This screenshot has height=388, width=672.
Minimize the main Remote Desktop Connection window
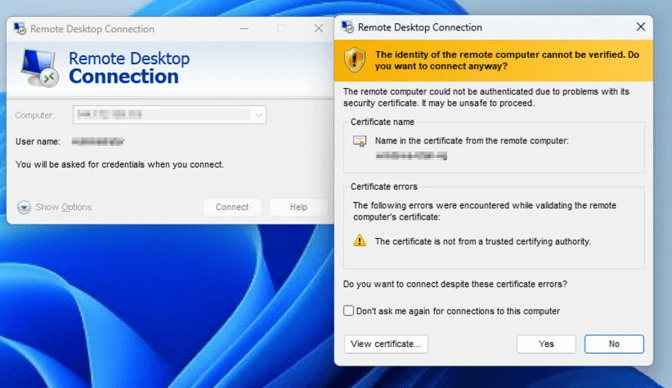coord(244,29)
